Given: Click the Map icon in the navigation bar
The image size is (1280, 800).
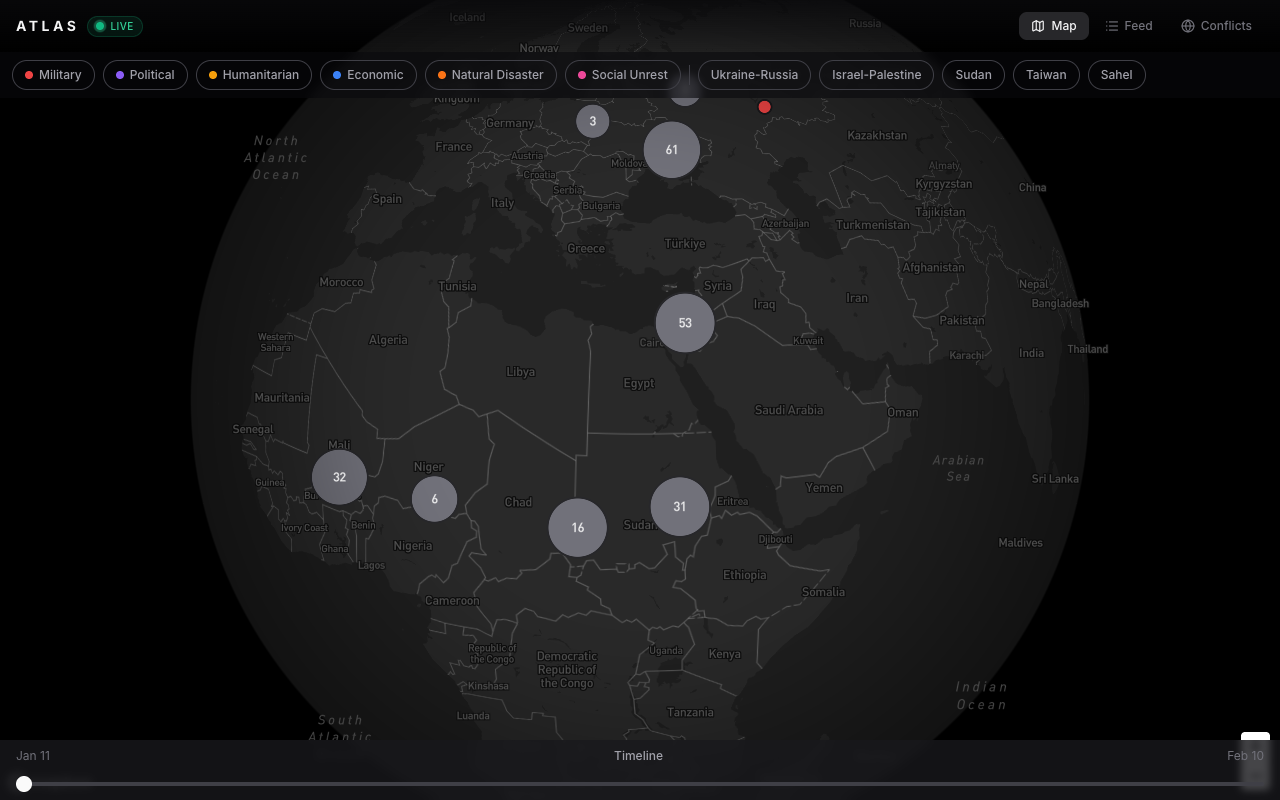Looking at the screenshot, I should 1038,26.
